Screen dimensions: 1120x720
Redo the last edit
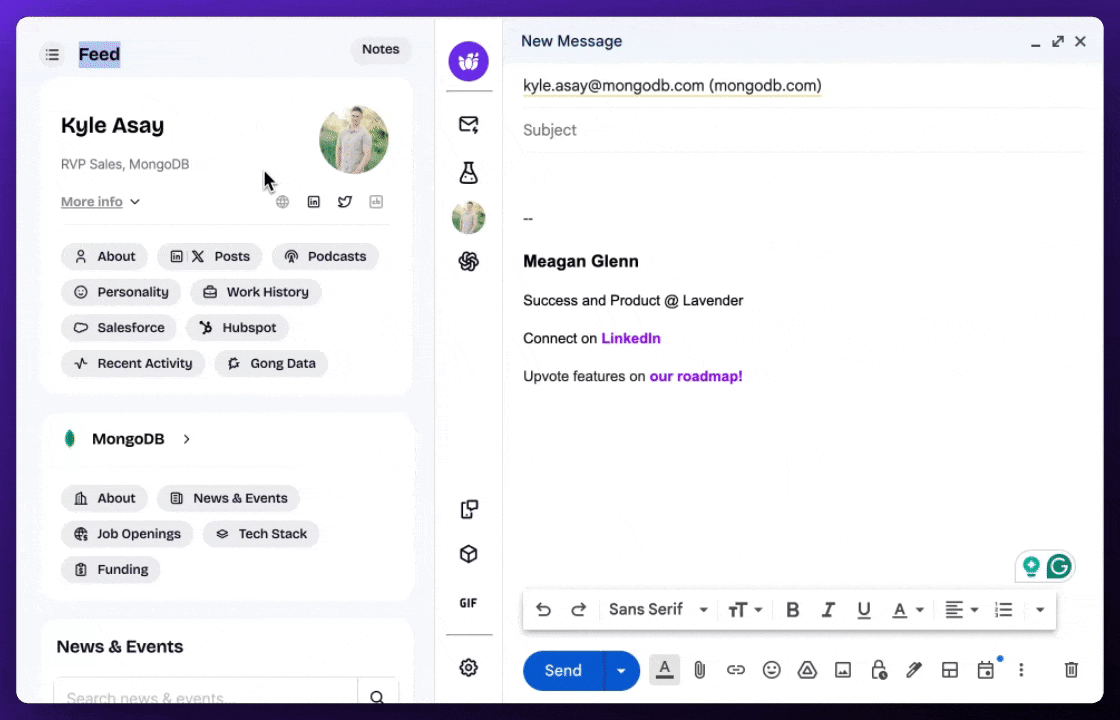point(579,609)
